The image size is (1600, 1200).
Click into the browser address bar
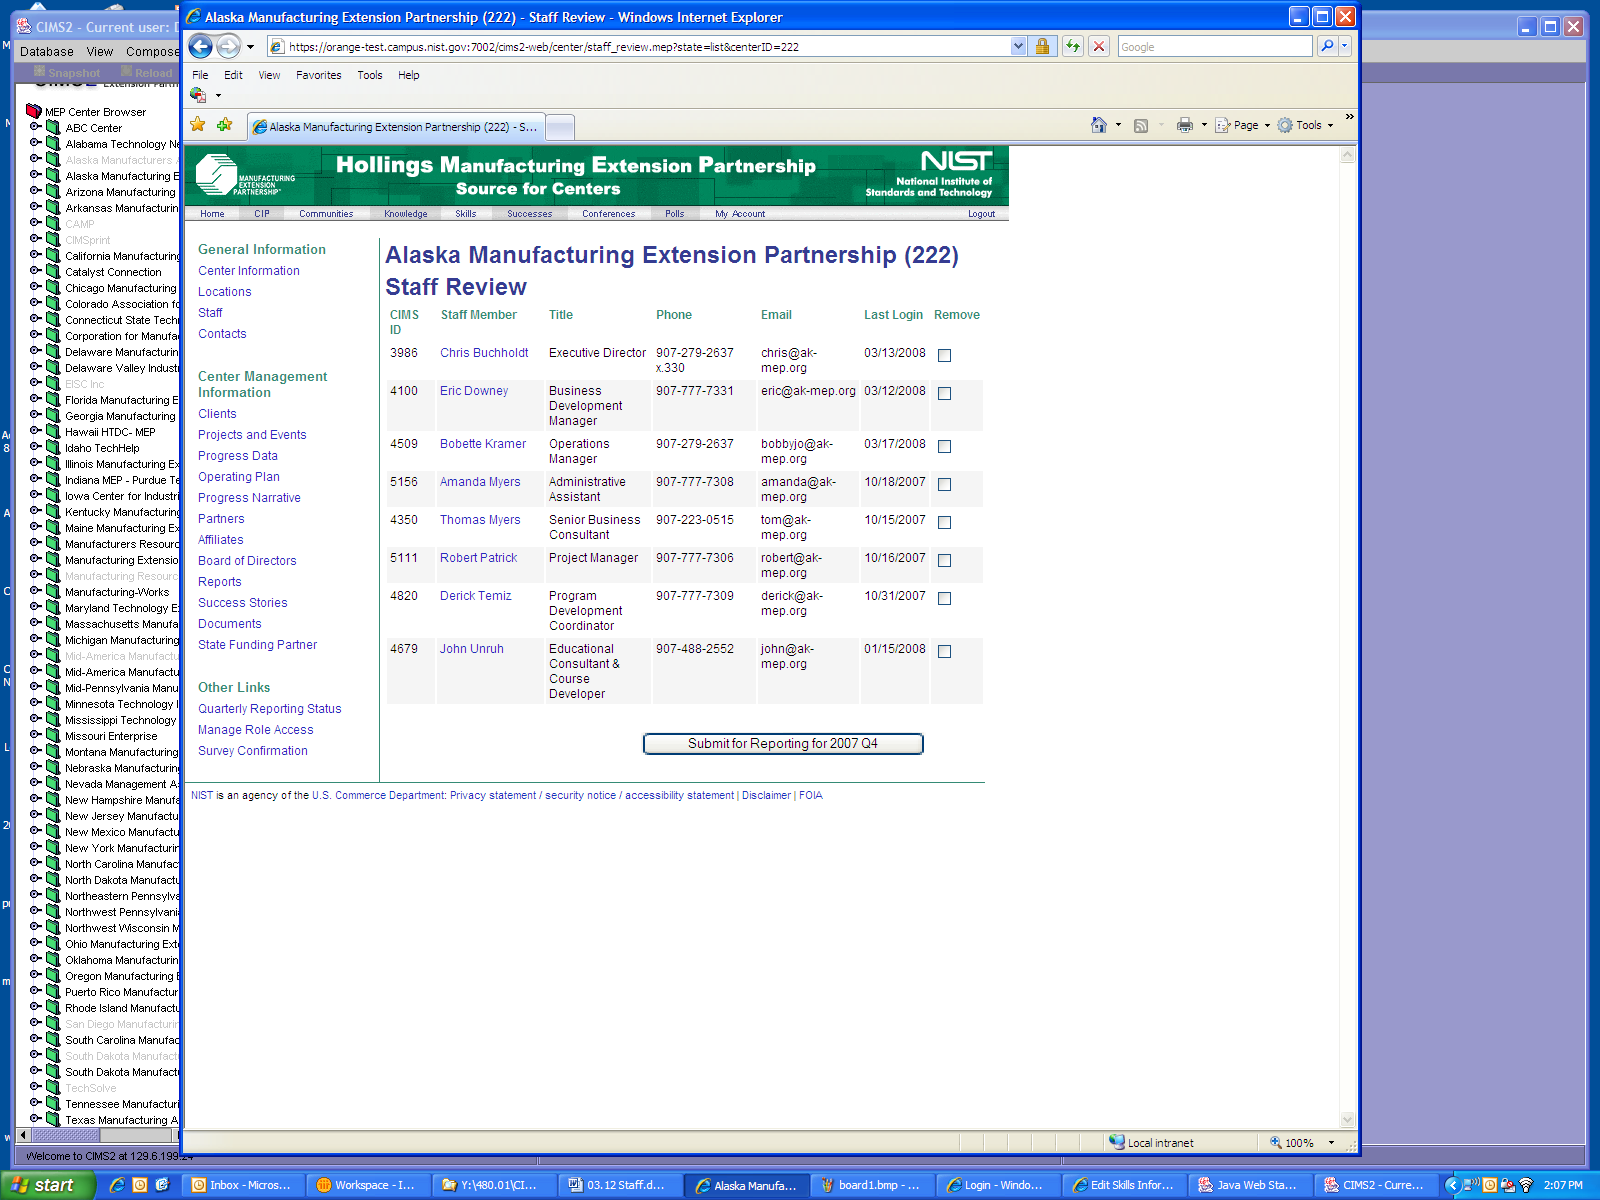[646, 46]
